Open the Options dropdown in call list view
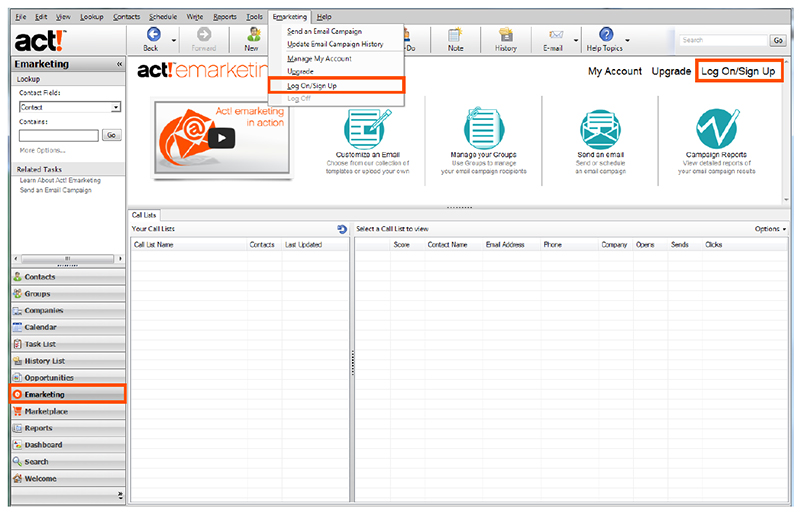800x513 pixels. 770,229
